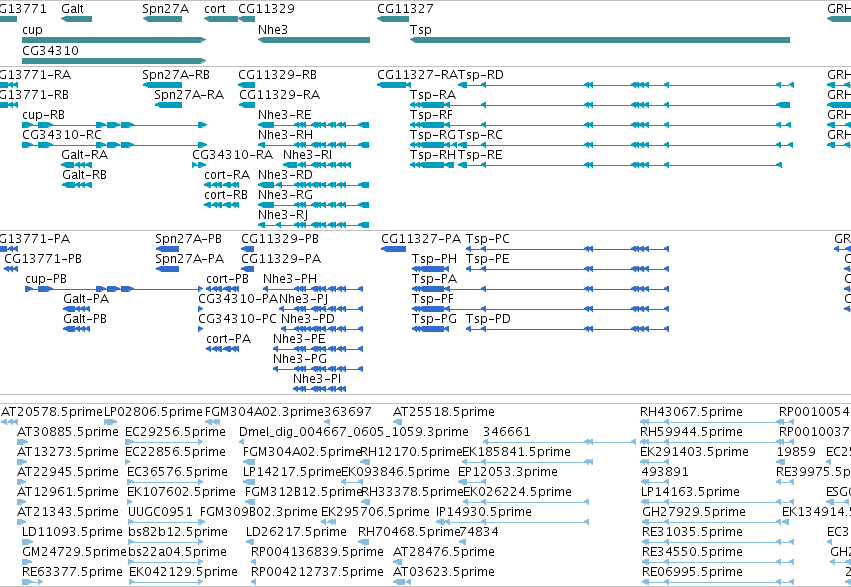851x587 pixels.
Task: Click transcript label Nhe3-RJ
Action: (283, 215)
